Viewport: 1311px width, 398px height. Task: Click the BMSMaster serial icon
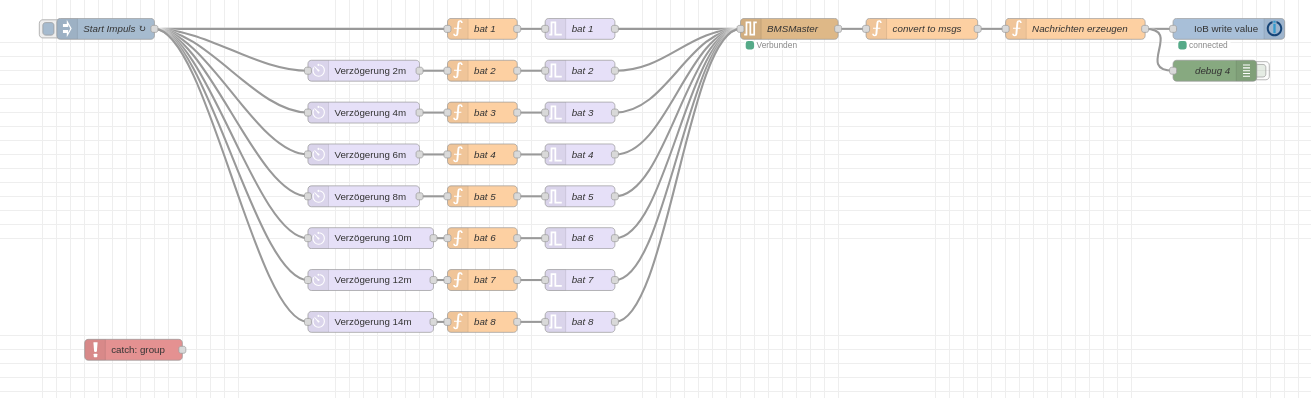[x=751, y=29]
